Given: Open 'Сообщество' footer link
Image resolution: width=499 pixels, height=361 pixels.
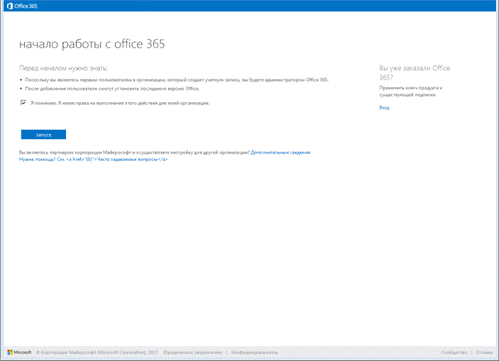Looking at the screenshot, I should 454,352.
